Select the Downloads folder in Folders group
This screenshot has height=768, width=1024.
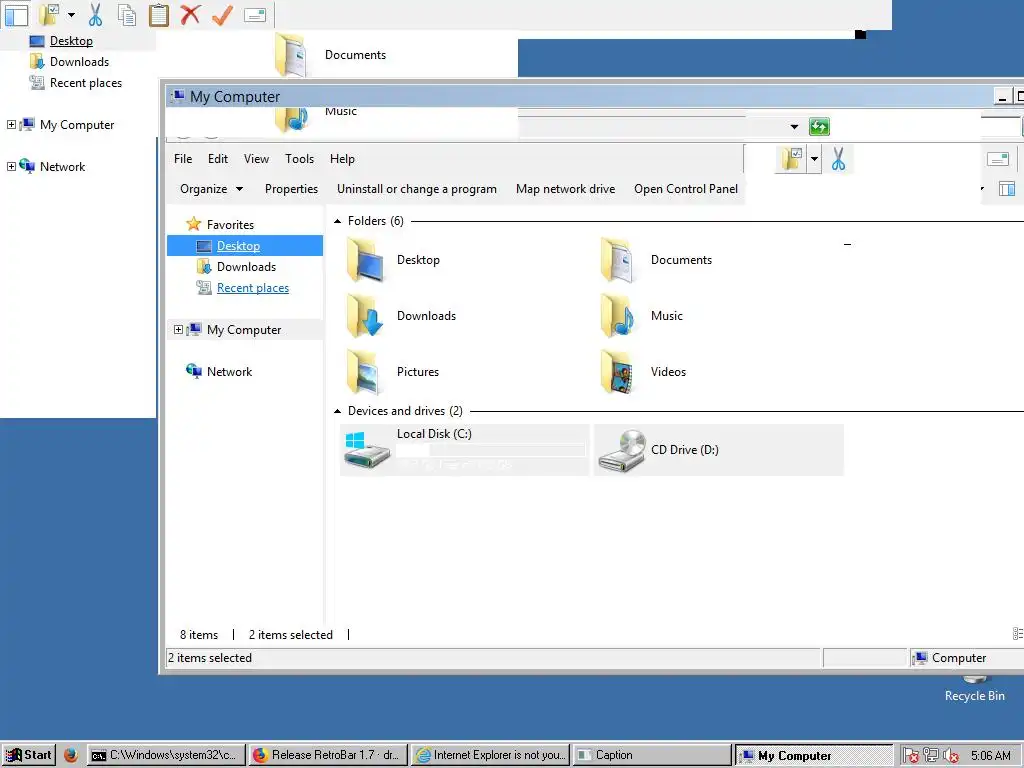pyautogui.click(x=402, y=316)
